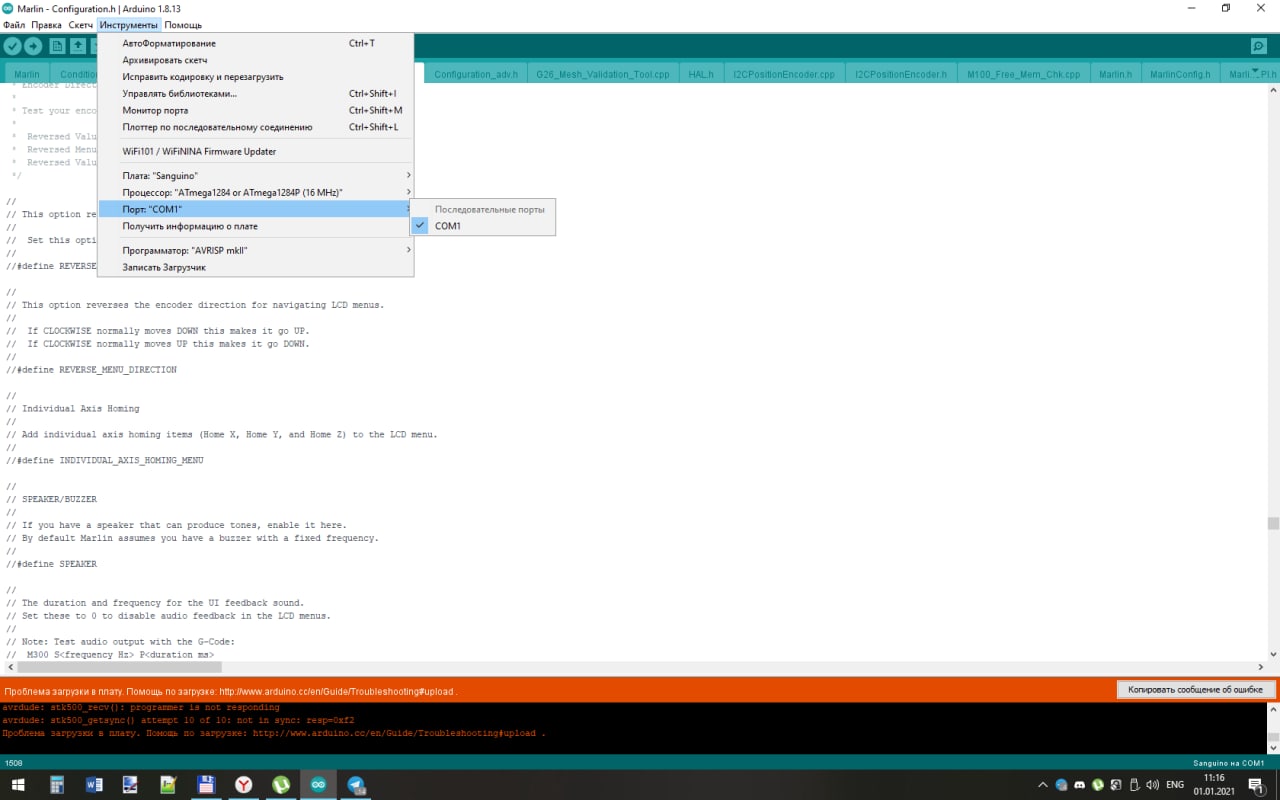
Task: Expand the Процессор ATmega1284 submenu
Action: pyautogui.click(x=255, y=192)
